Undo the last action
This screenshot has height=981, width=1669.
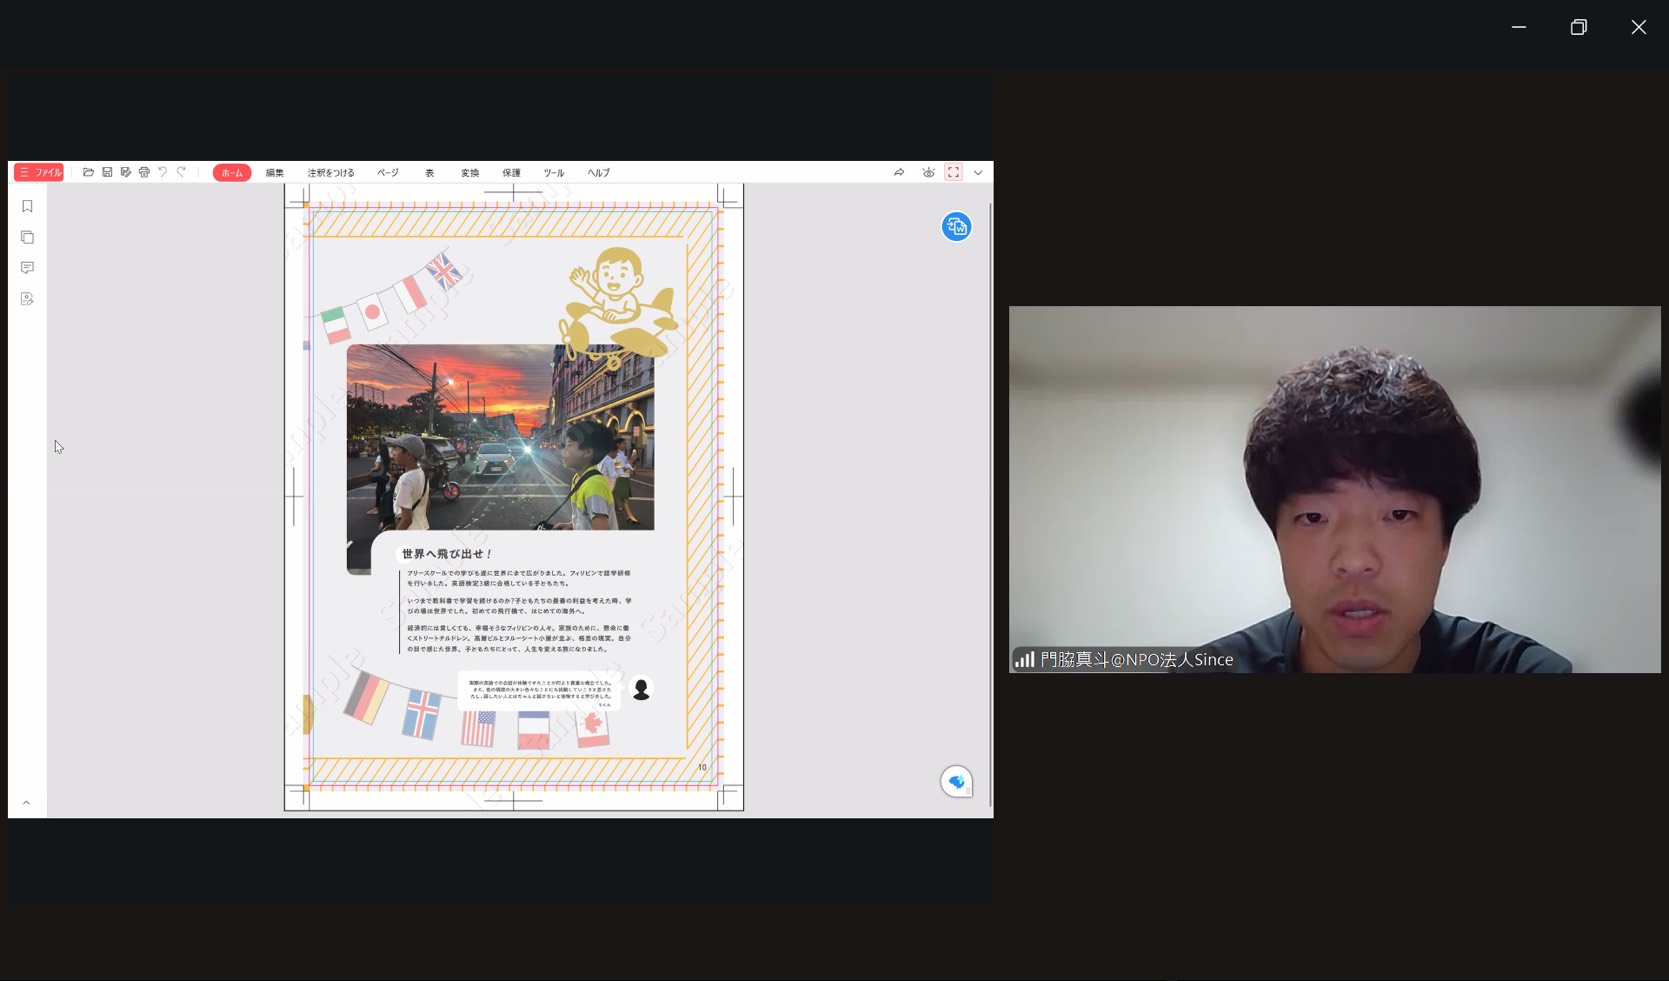click(x=163, y=173)
